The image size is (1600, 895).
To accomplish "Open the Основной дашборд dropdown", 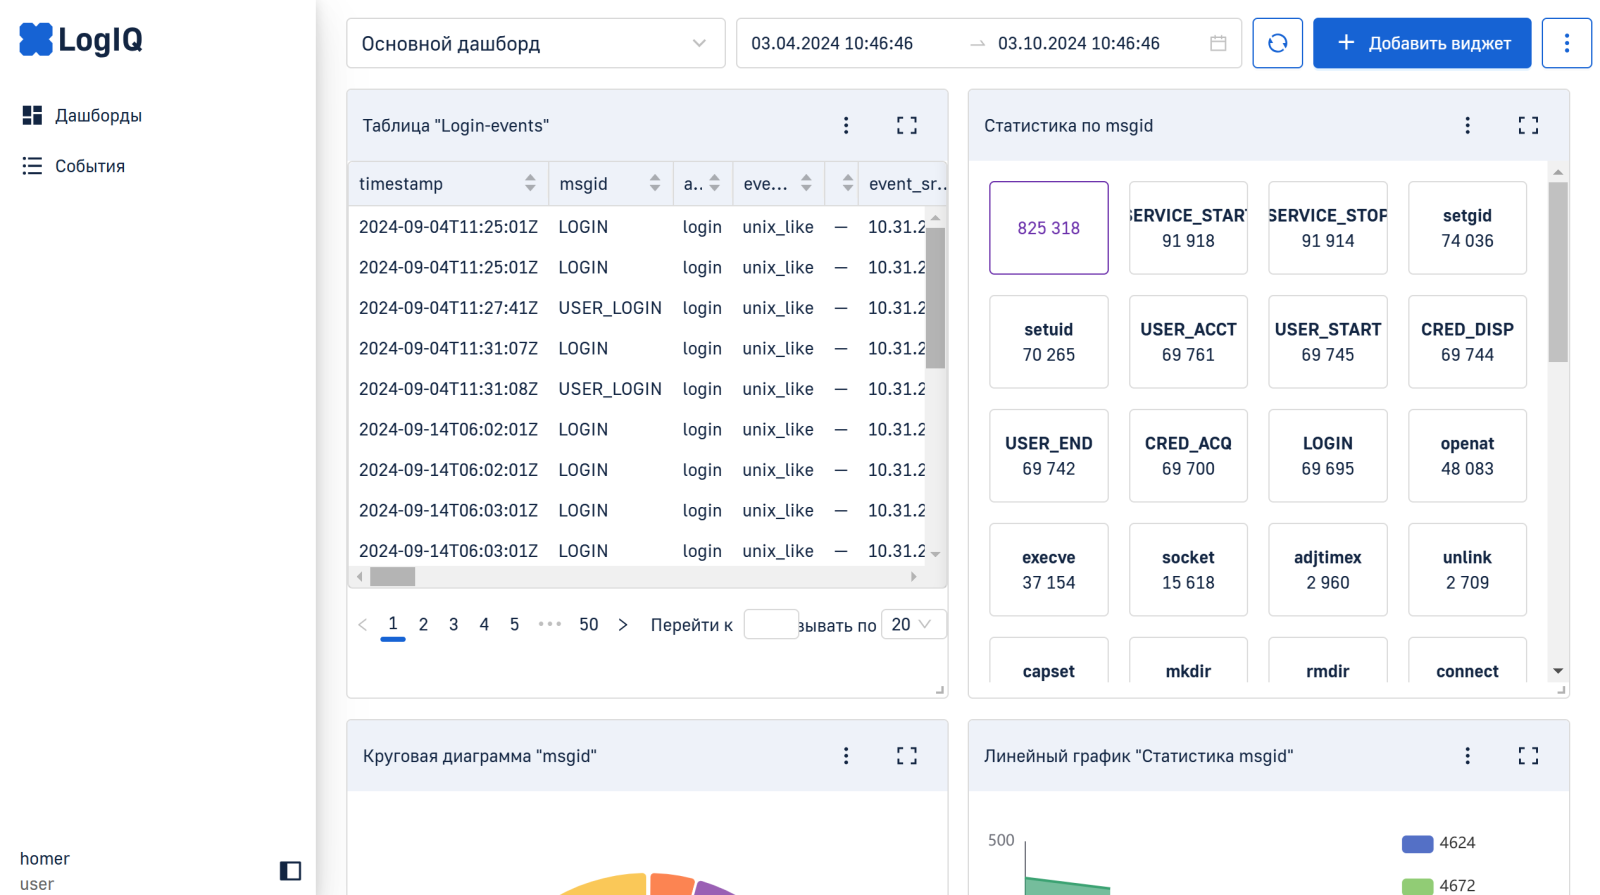I will 535,43.
